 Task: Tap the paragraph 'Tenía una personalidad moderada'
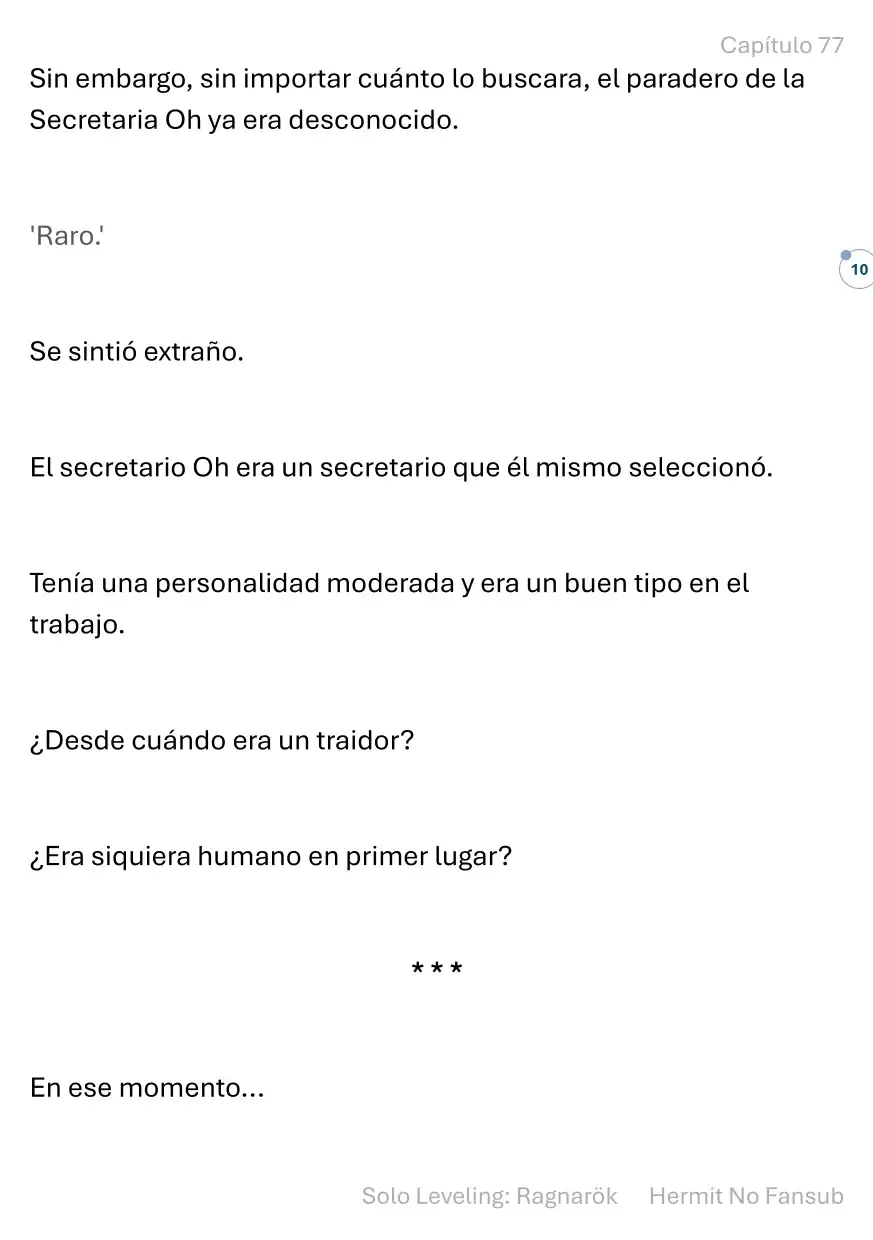pos(389,604)
